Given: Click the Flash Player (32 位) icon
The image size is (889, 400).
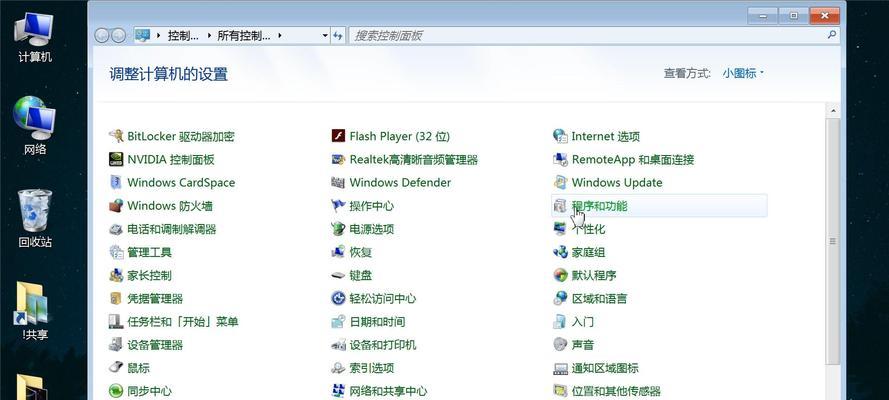Looking at the screenshot, I should [x=338, y=136].
